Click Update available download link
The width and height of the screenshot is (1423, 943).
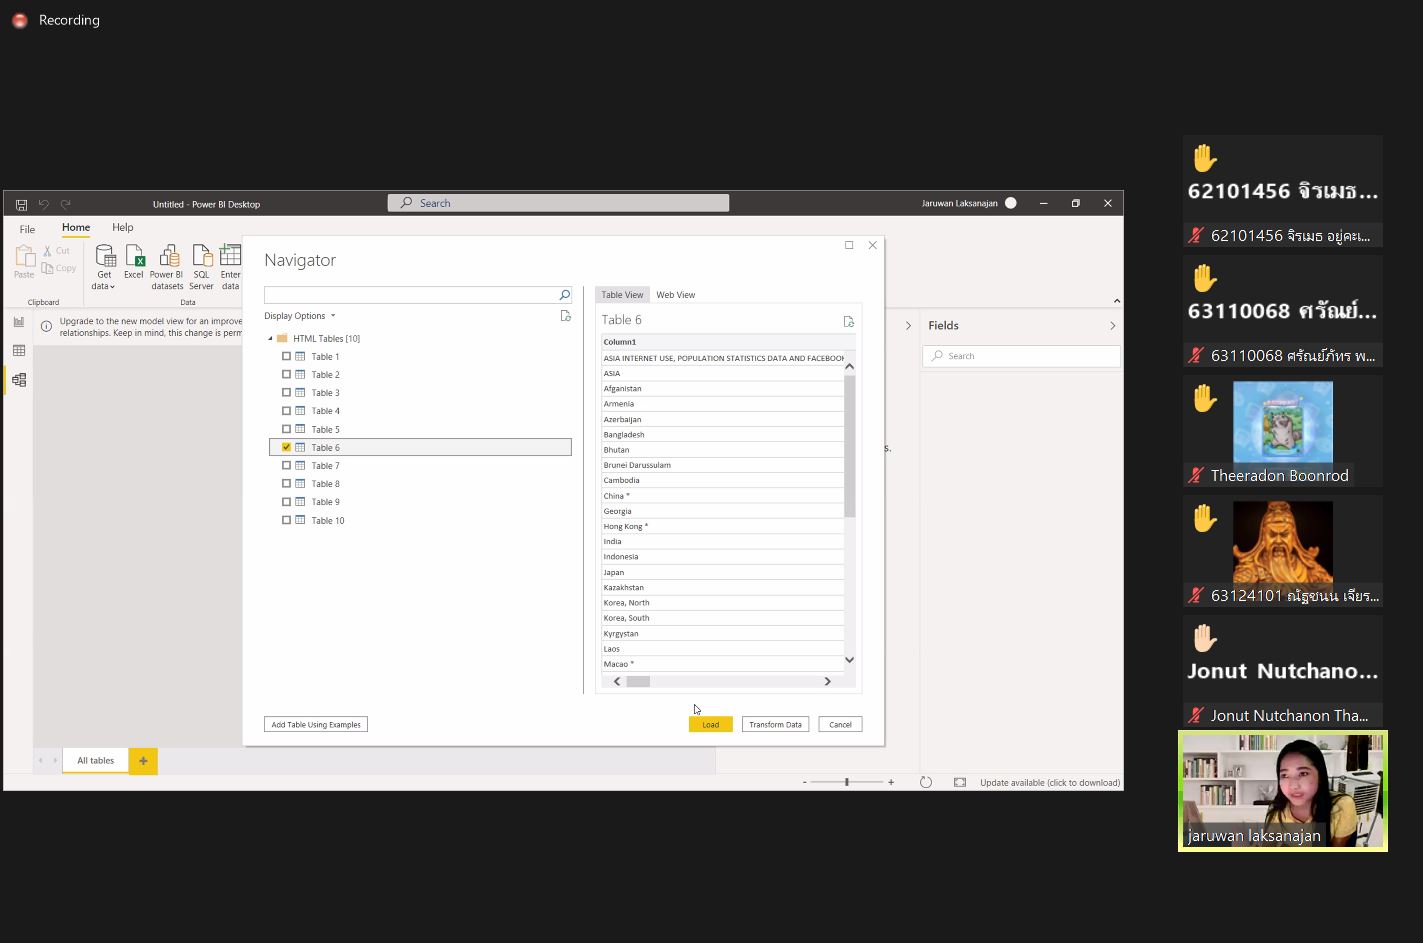pyautogui.click(x=1050, y=783)
